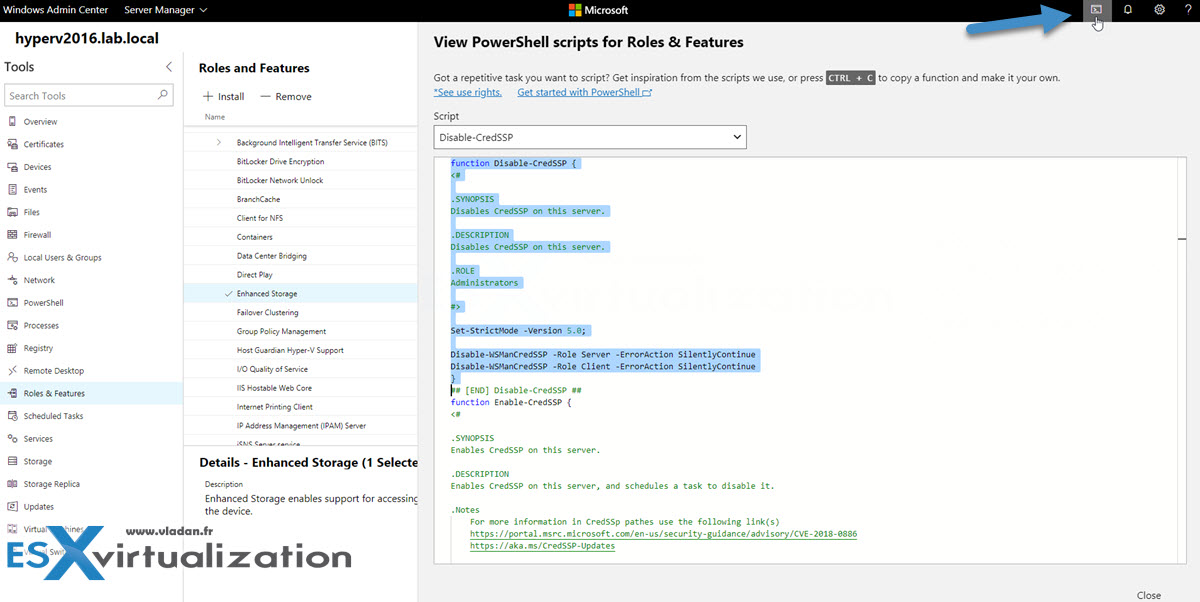The image size is (1200, 602).
Task: Open the Certificates tool icon
Action: click(13, 144)
